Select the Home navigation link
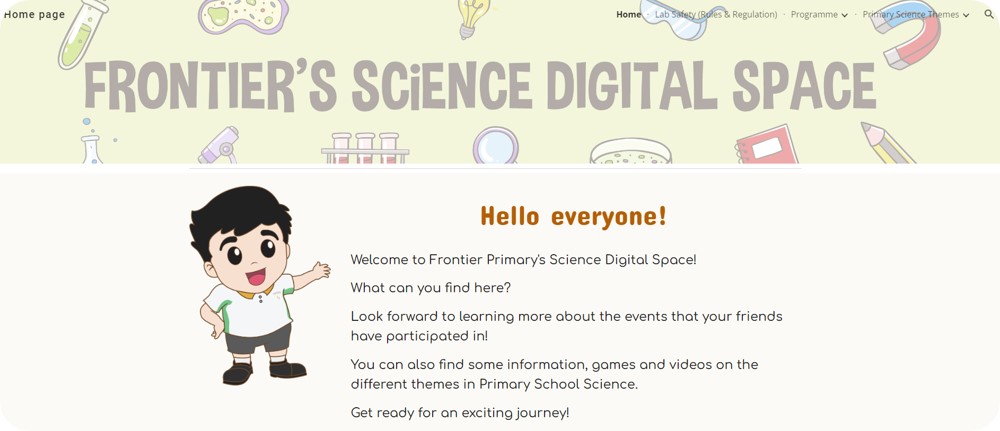1000x431 pixels. coord(628,15)
